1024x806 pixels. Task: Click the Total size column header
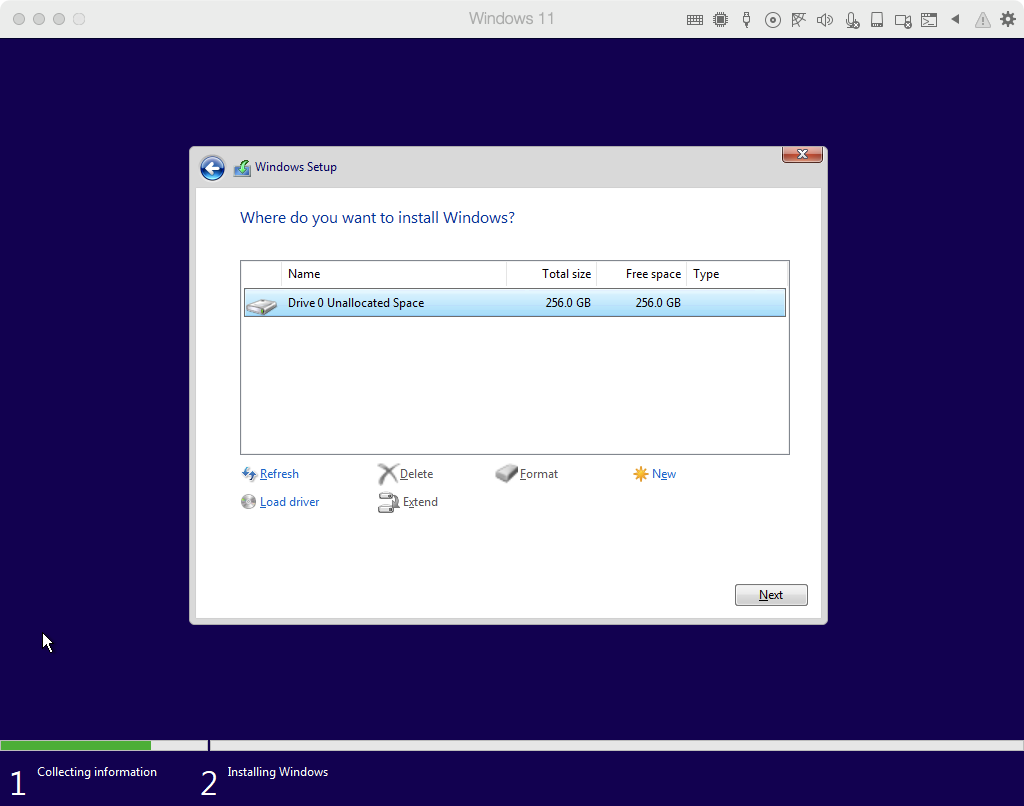552,274
